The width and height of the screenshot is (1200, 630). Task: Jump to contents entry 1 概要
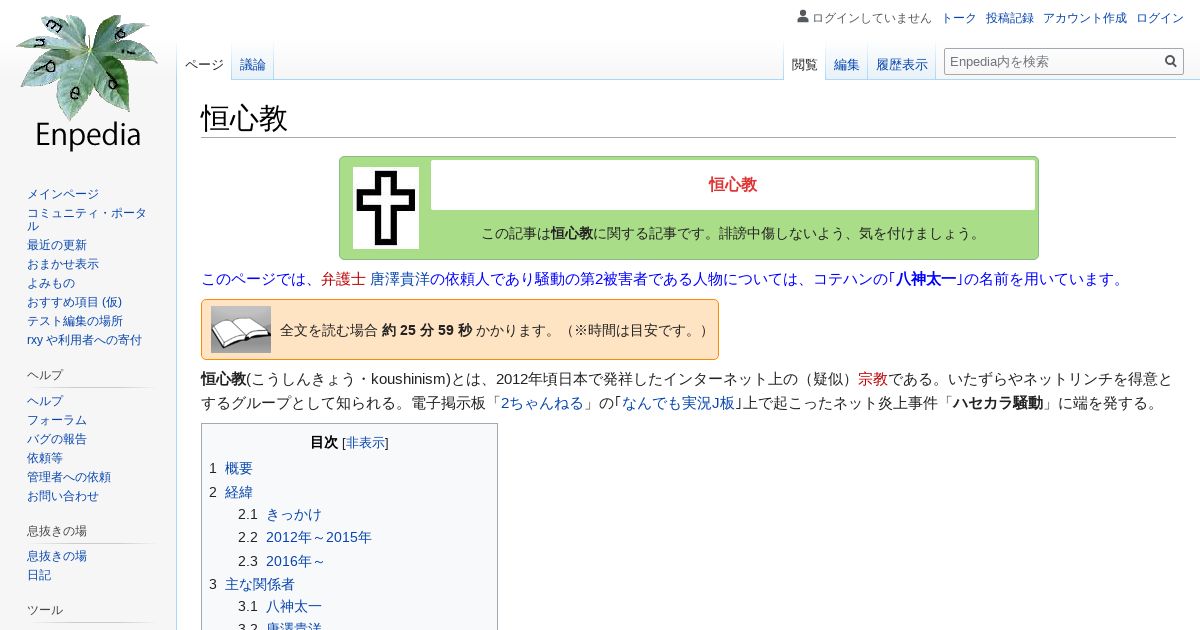point(231,468)
